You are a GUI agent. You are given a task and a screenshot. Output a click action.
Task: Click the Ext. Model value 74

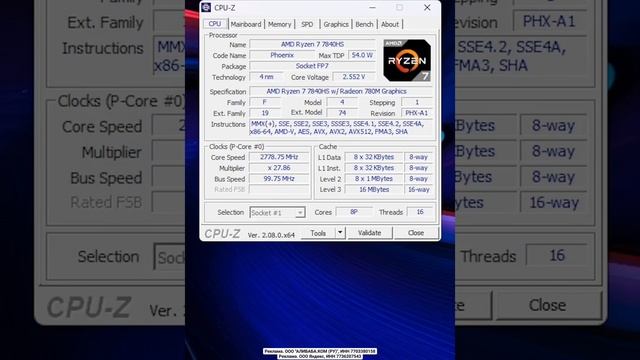[342, 113]
